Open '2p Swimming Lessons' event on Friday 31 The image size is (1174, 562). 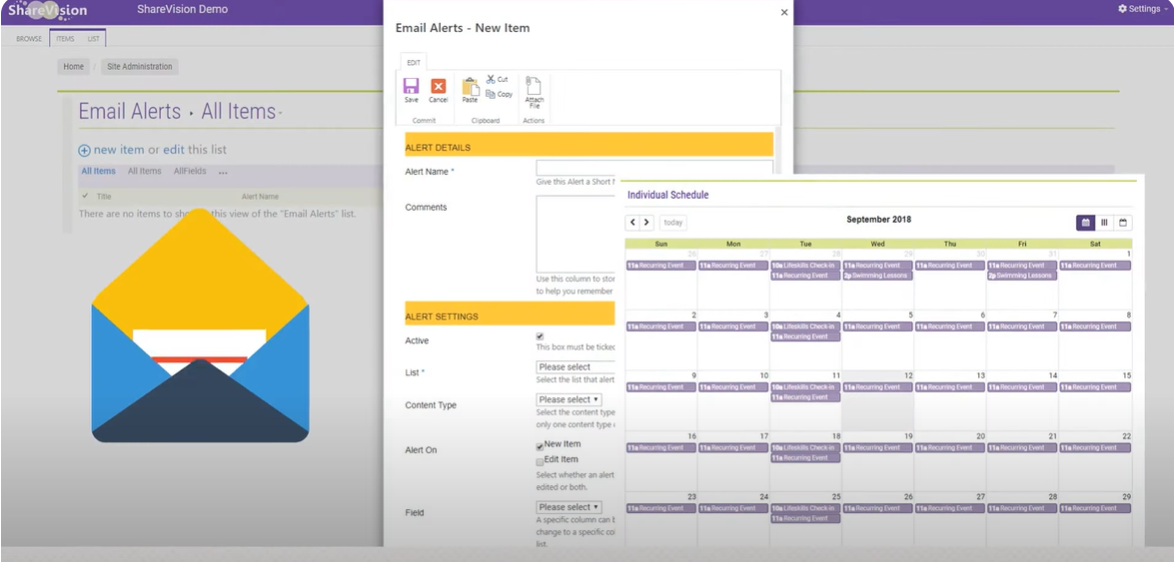1022,275
